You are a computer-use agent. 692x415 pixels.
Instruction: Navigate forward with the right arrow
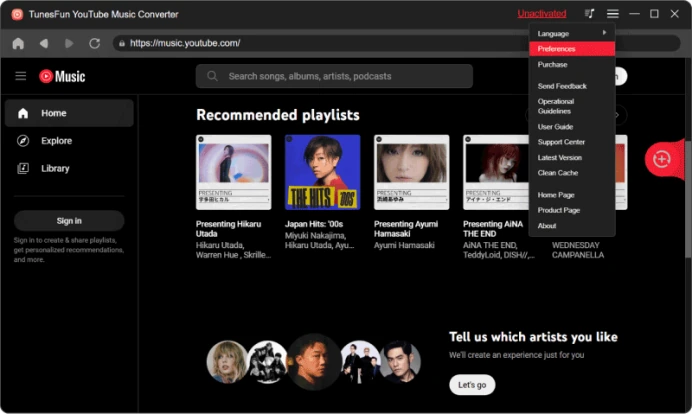pyautogui.click(x=69, y=43)
